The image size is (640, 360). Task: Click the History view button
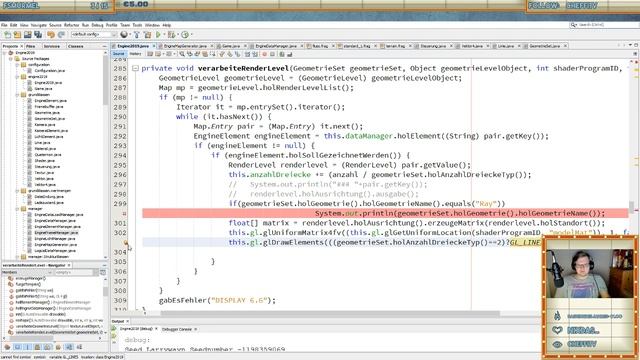pyautogui.click(x=135, y=54)
